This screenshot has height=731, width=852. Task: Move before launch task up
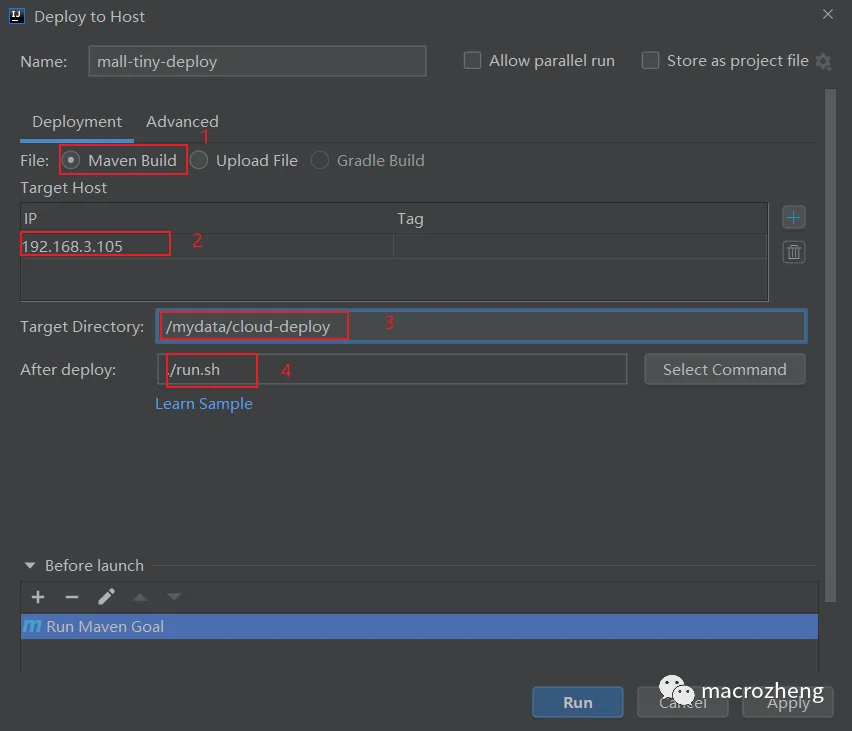140,597
